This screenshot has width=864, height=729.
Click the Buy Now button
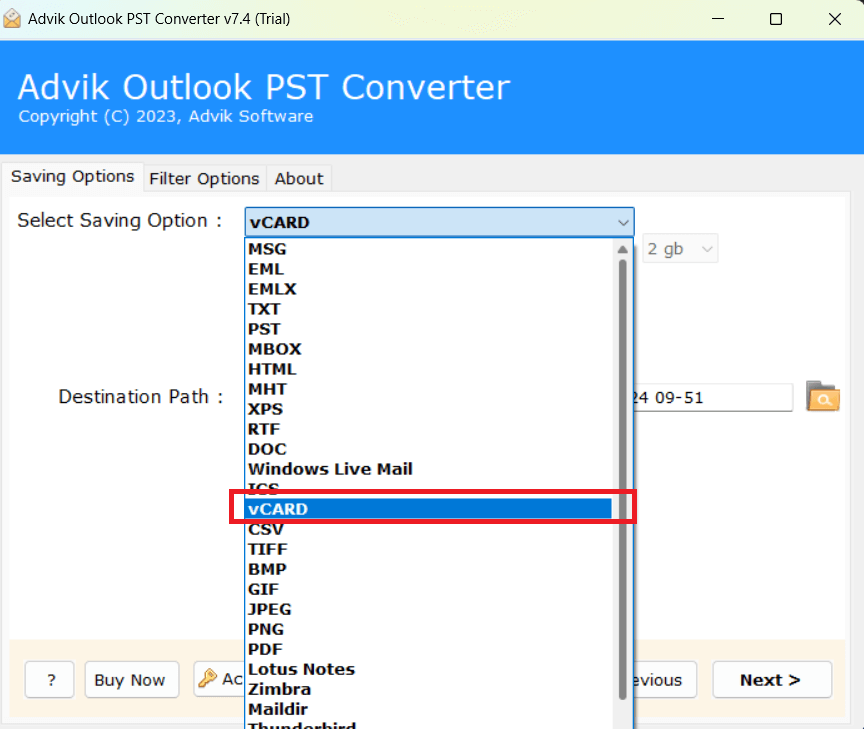pyautogui.click(x=132, y=680)
